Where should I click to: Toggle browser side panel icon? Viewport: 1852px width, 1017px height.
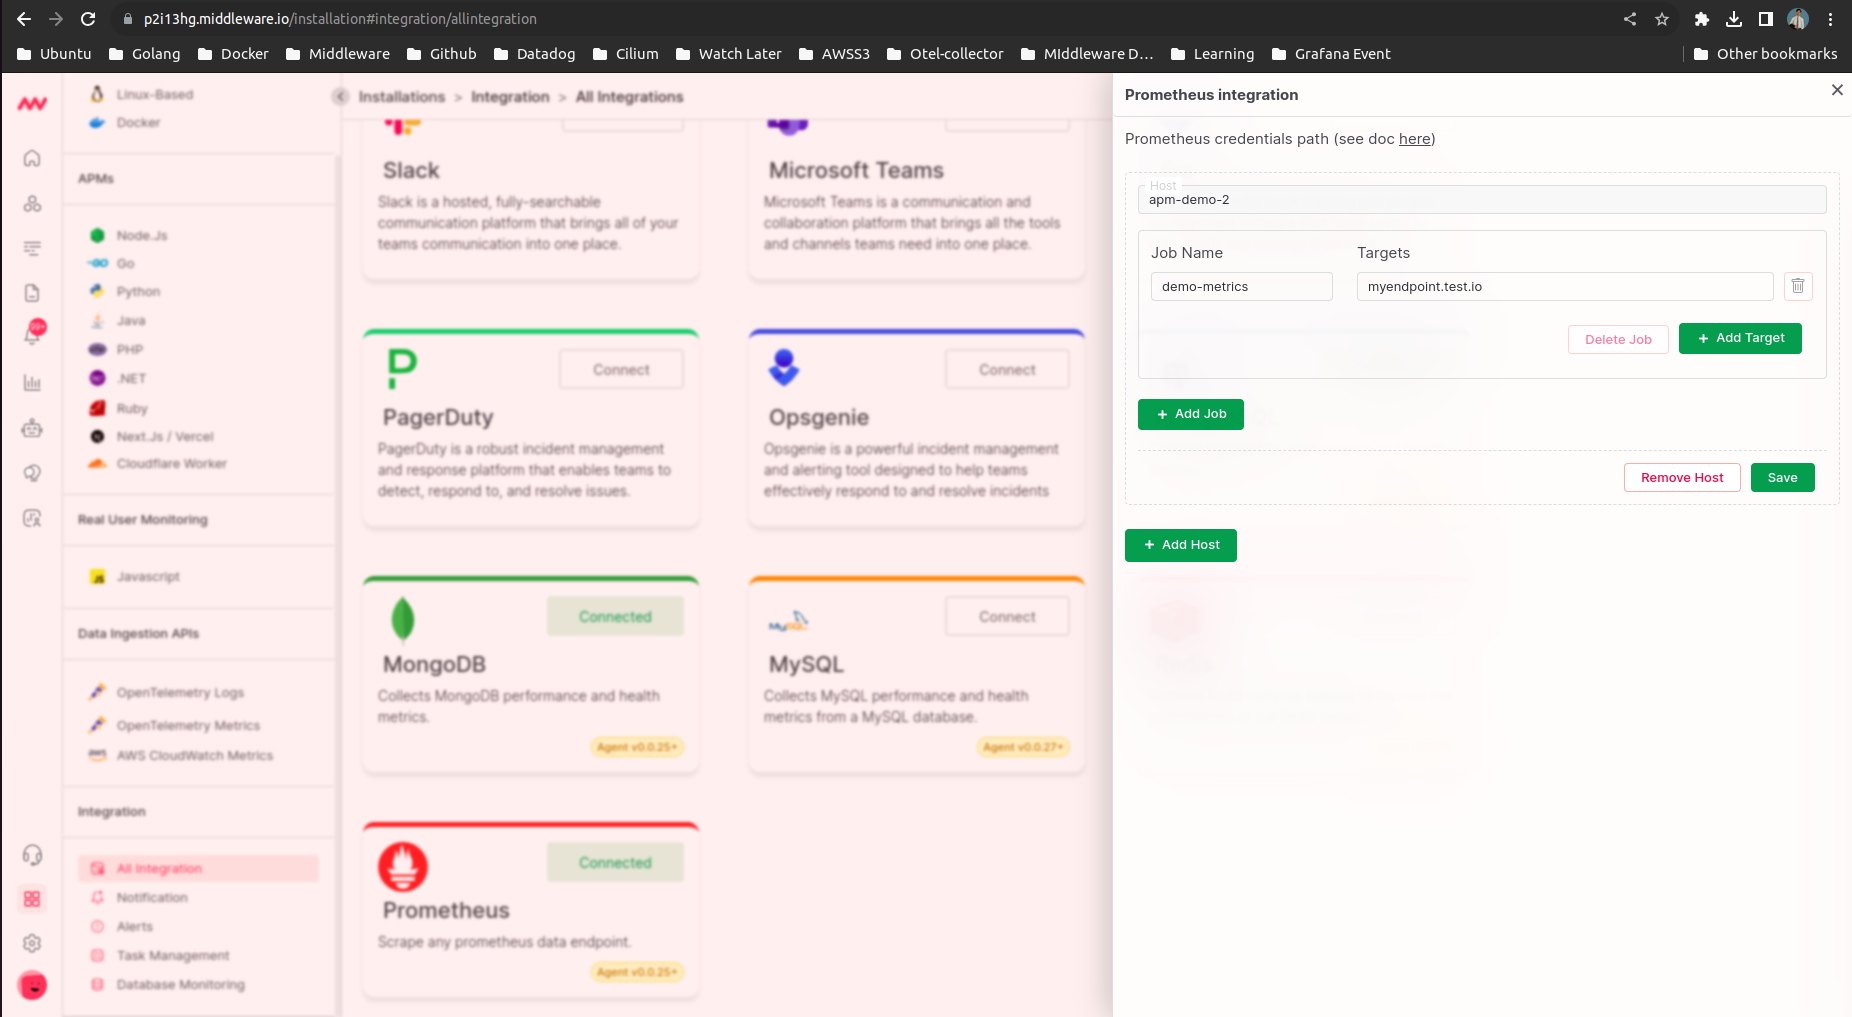1766,19
